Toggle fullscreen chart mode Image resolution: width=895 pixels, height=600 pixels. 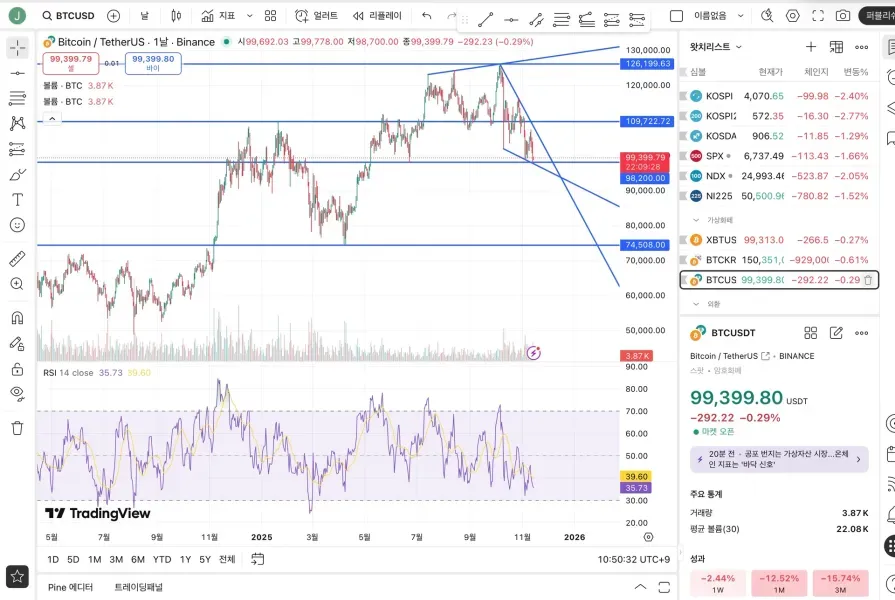[818, 16]
